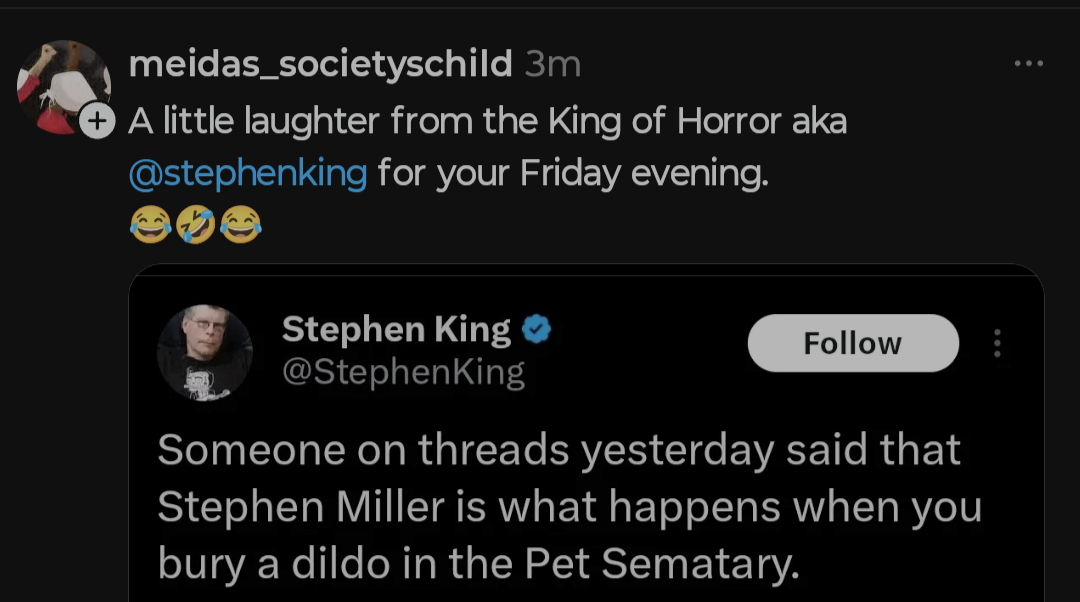Click the blue verified badge beside Stephen King
The image size is (1080, 602).
[x=537, y=329]
